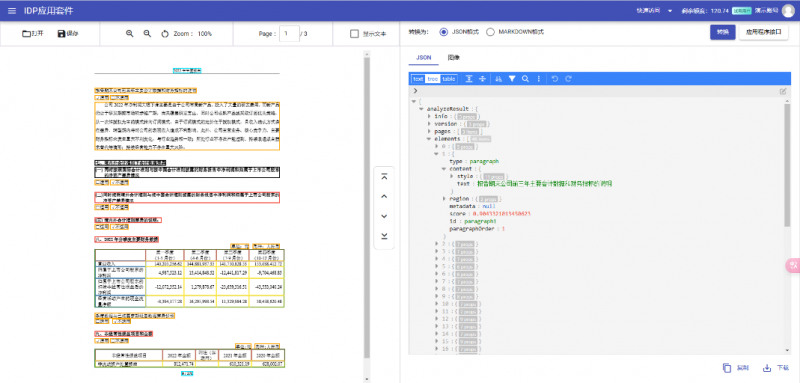Expand the info node
800x383 pixels.
pyautogui.click(x=429, y=116)
